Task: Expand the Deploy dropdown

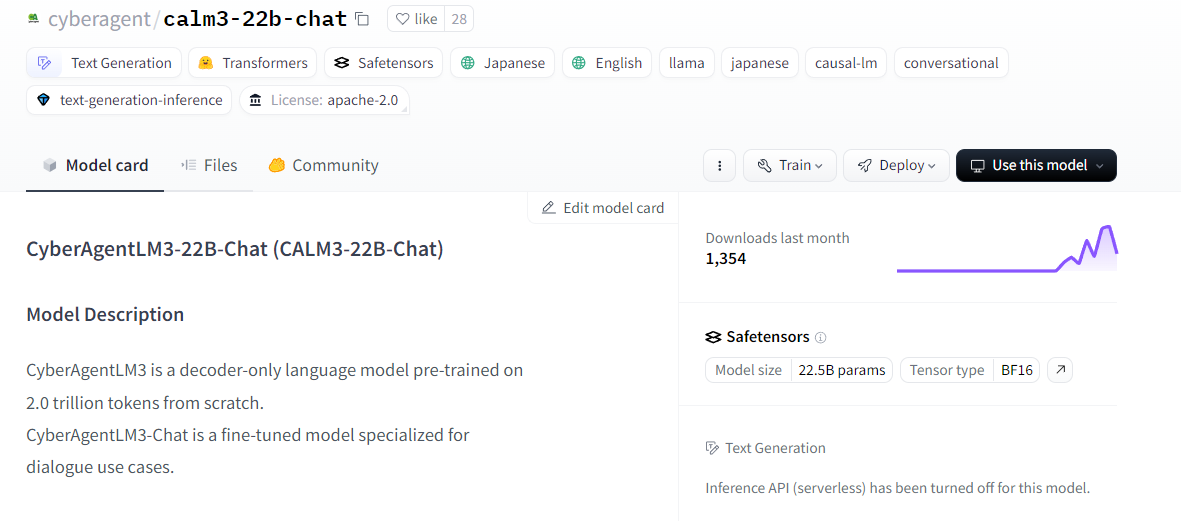Action: click(896, 165)
